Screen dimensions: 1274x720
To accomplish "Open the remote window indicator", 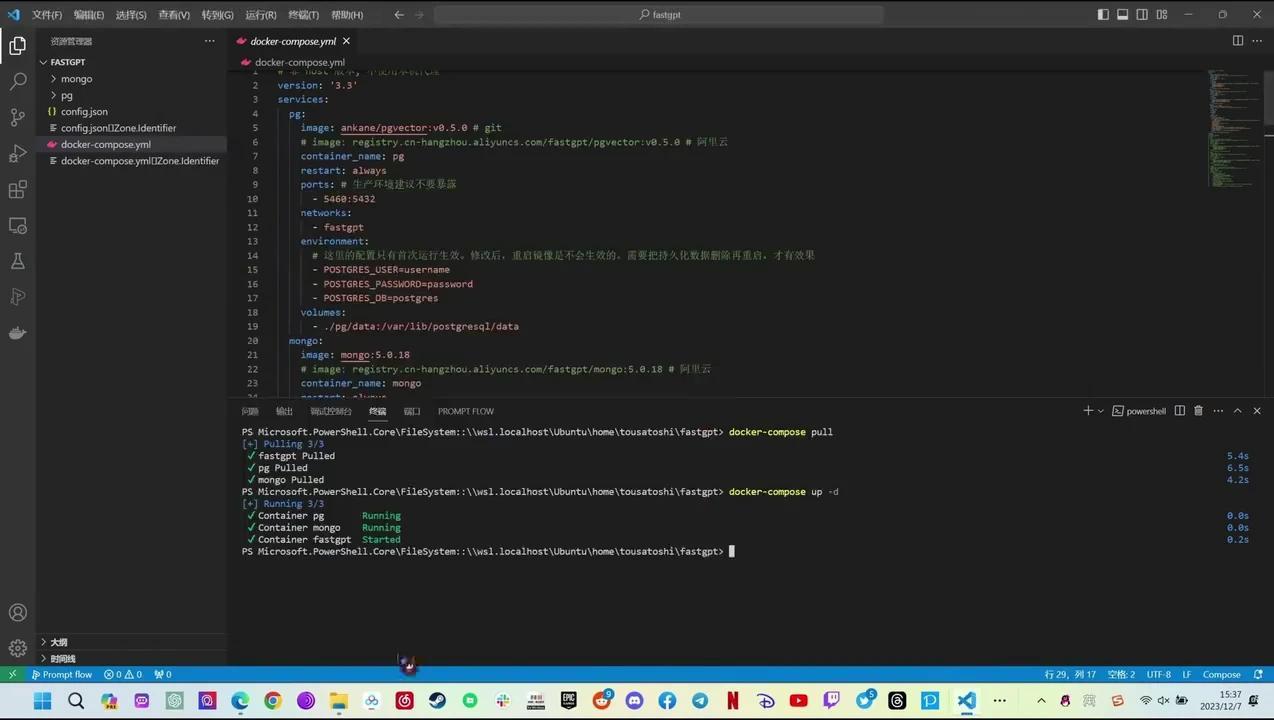I will click(x=12, y=674).
